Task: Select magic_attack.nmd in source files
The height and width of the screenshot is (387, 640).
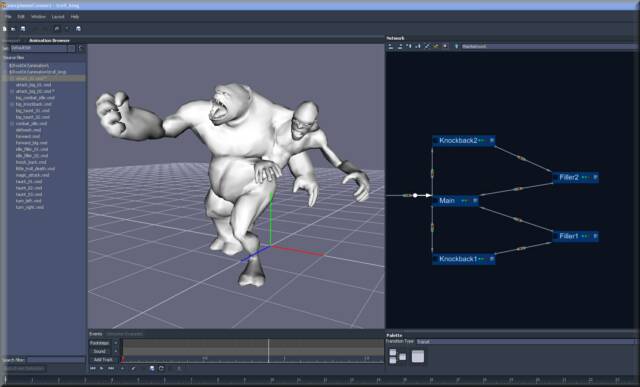Action: [x=33, y=175]
